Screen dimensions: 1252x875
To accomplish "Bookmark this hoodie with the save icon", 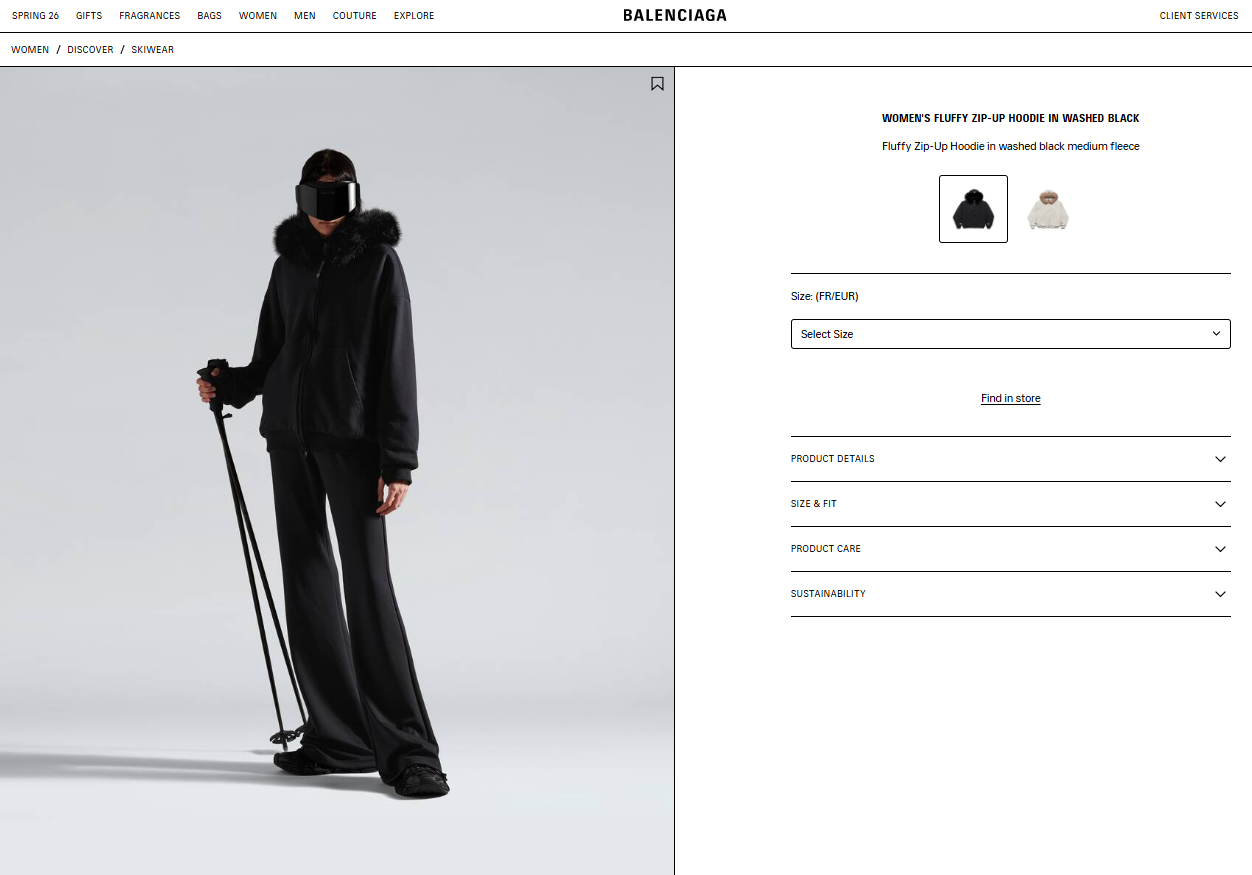I will click(x=657, y=84).
